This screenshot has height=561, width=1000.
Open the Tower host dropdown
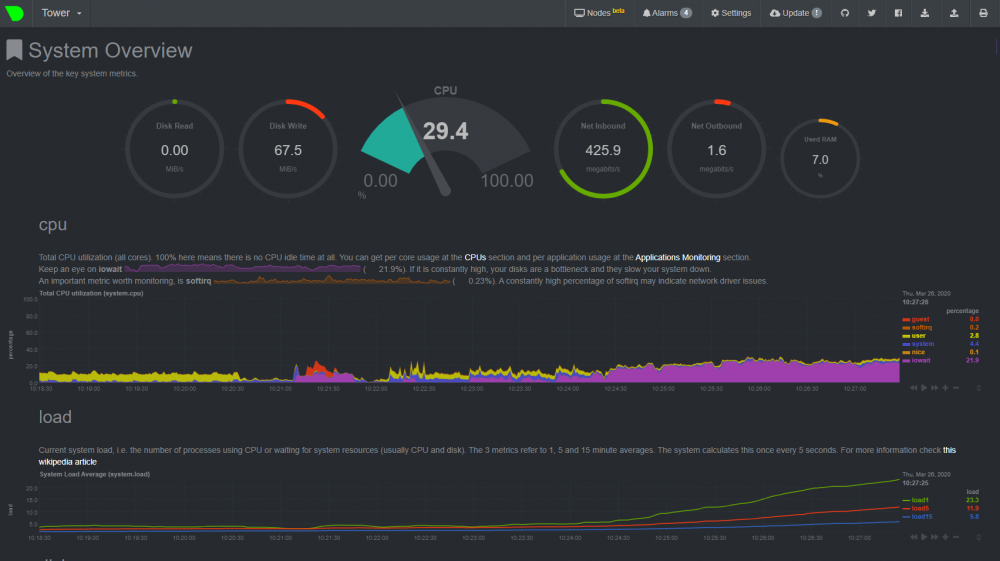[x=61, y=13]
